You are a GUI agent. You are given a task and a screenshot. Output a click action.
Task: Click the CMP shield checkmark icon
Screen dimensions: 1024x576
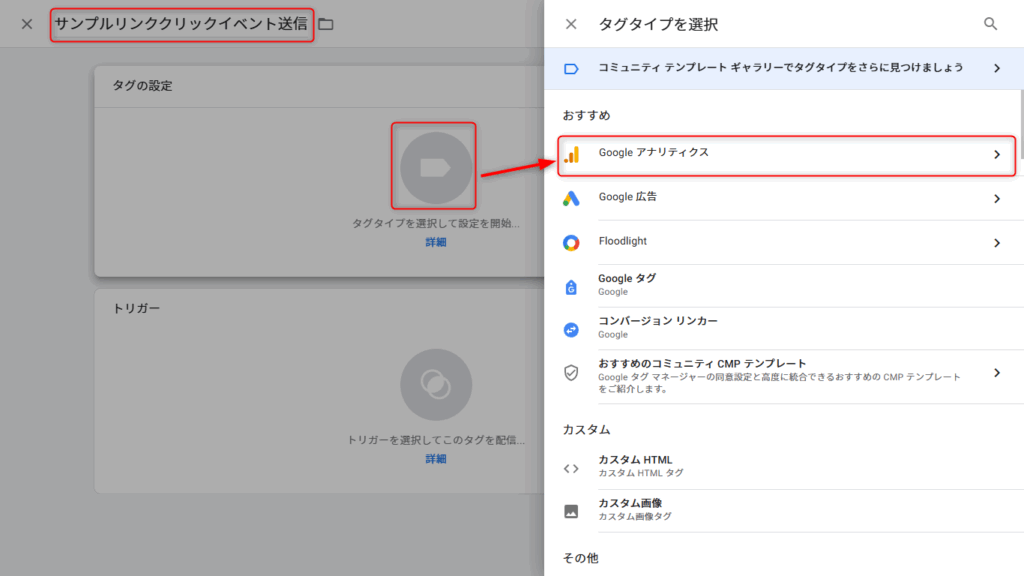[571, 372]
